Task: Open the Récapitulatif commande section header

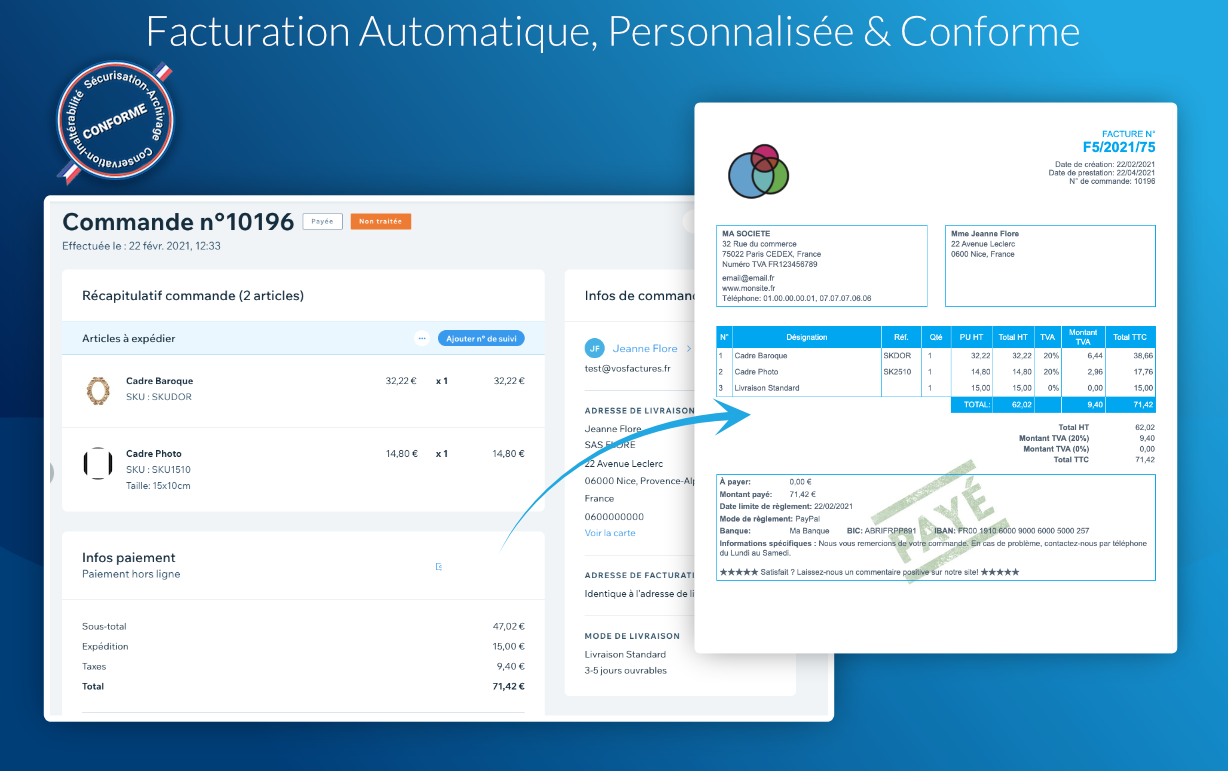Action: coord(194,295)
